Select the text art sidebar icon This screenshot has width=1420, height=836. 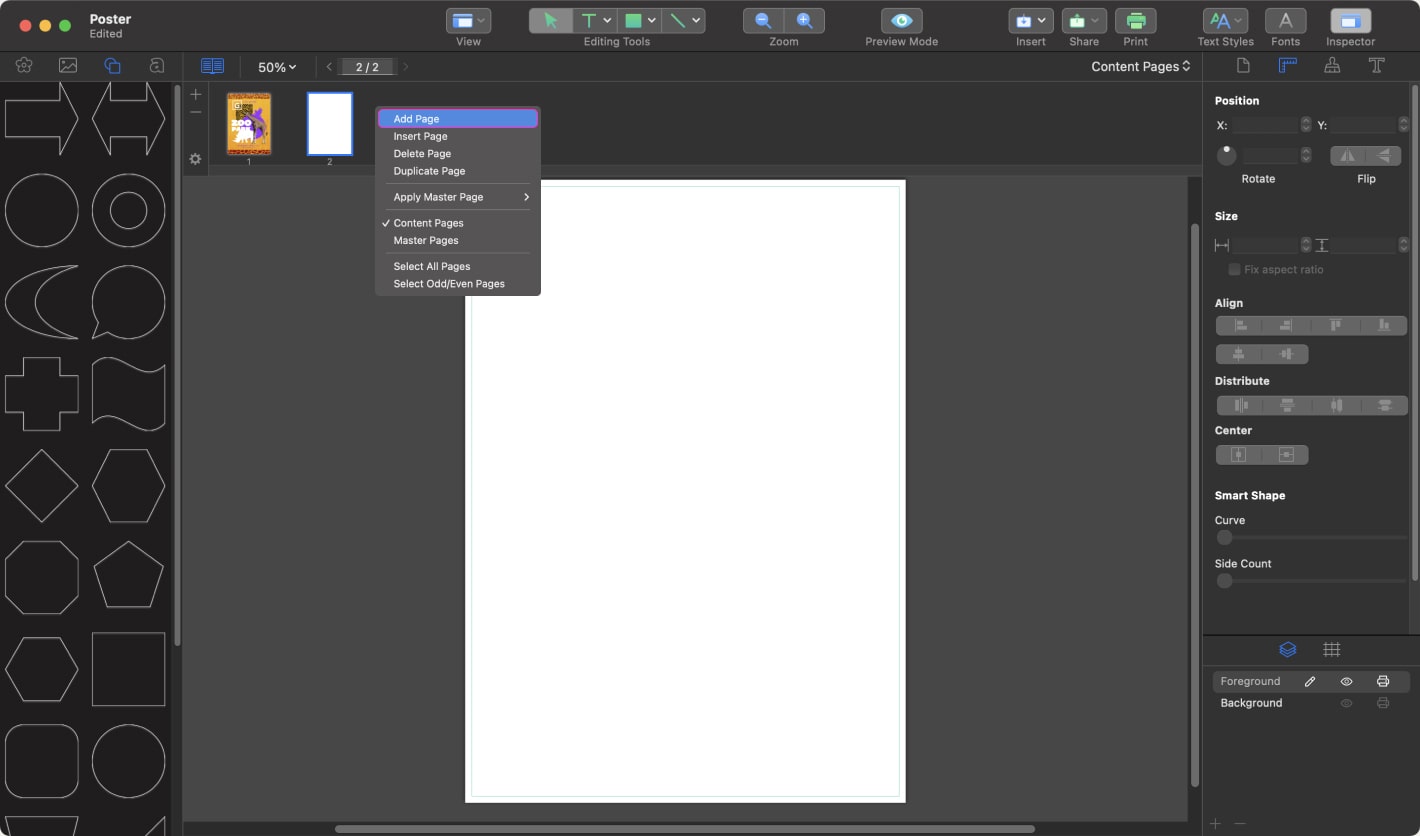tap(156, 65)
